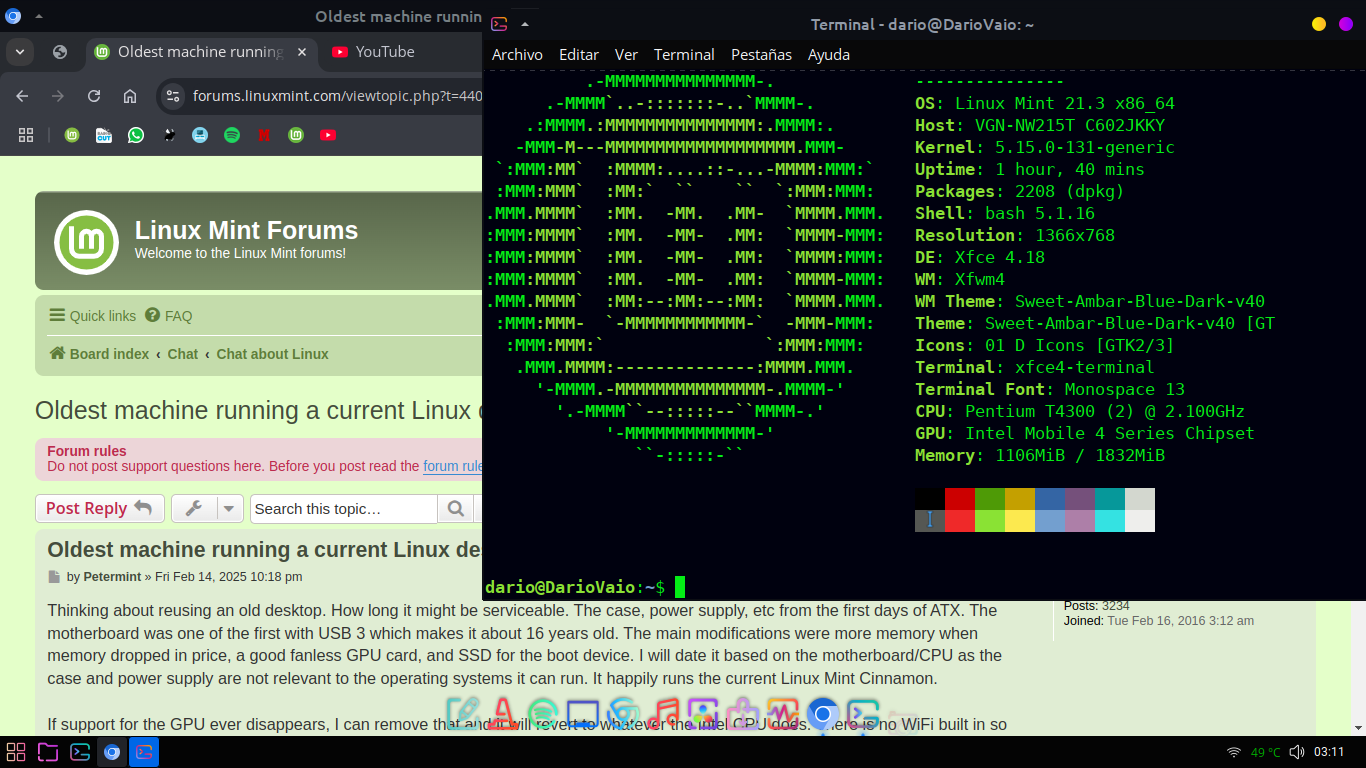Screen dimensions: 1366x768
Task: Click the yellow terminal window button
Action: pos(1319,24)
